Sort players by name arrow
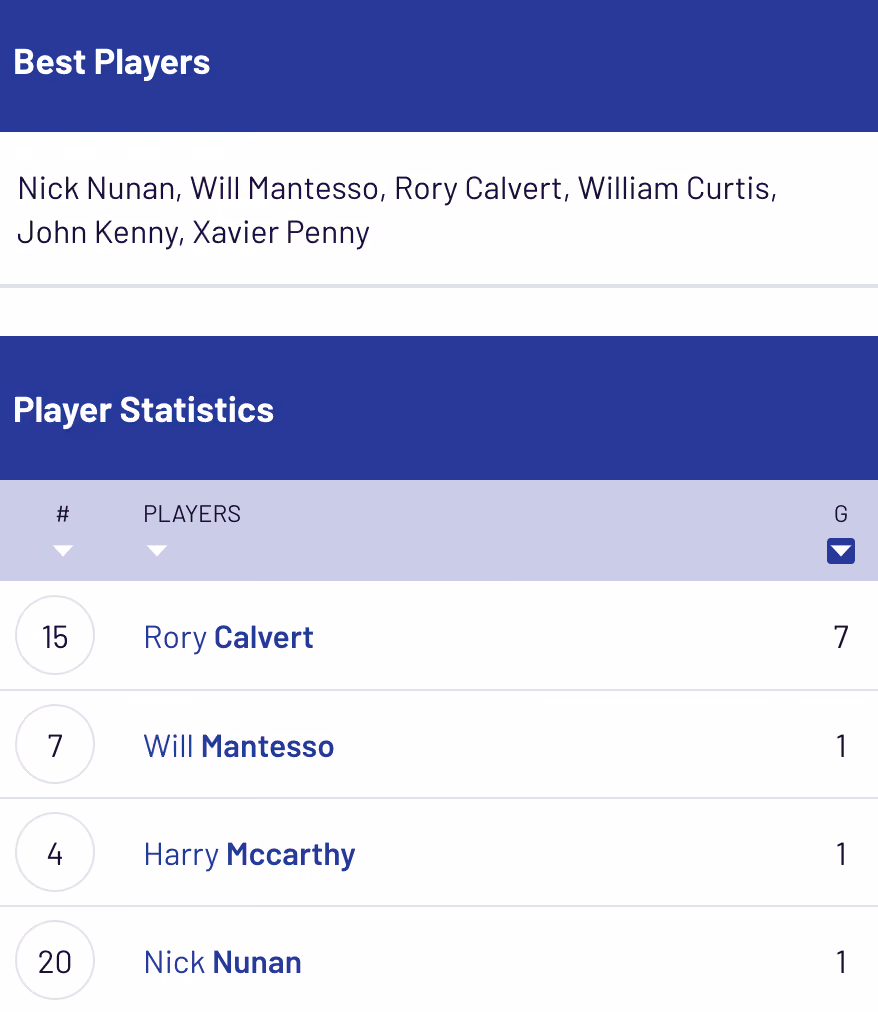The width and height of the screenshot is (878, 1012). pyautogui.click(x=157, y=551)
